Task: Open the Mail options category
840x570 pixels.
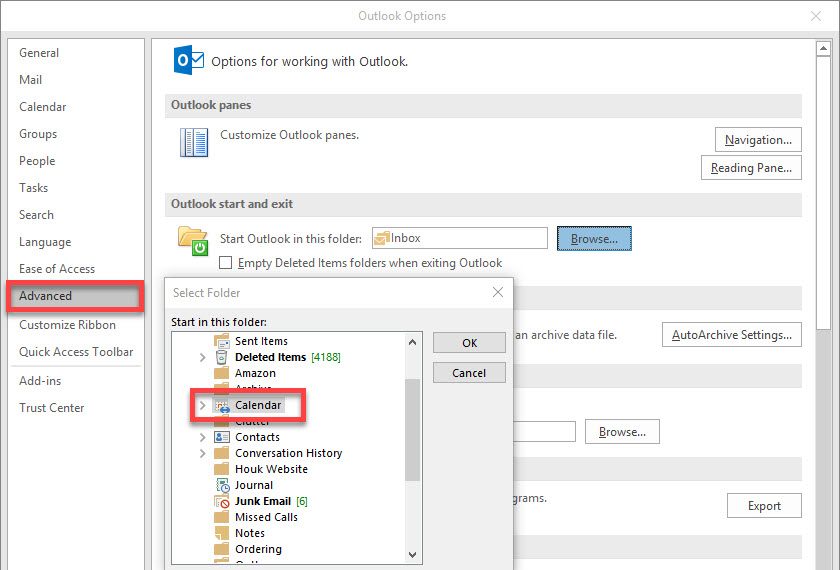Action: pos(31,80)
